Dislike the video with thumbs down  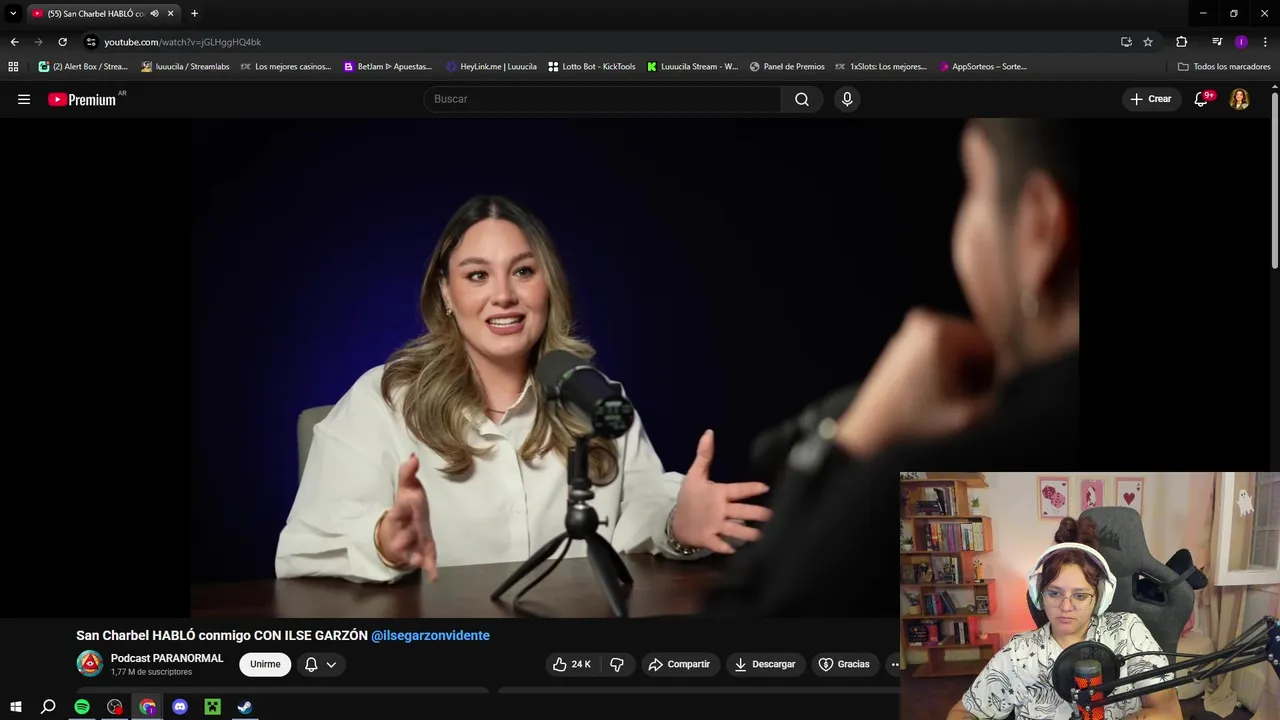[617, 664]
